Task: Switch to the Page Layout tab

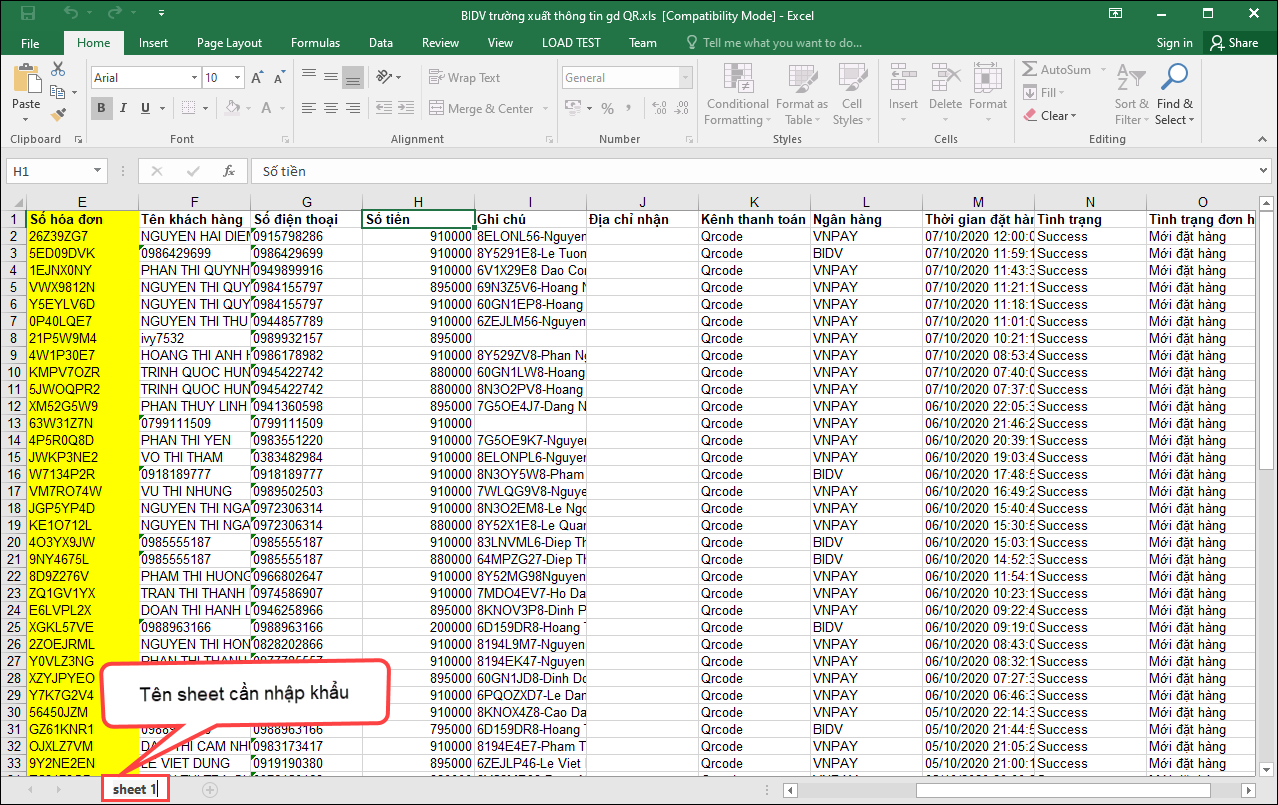Action: click(229, 43)
